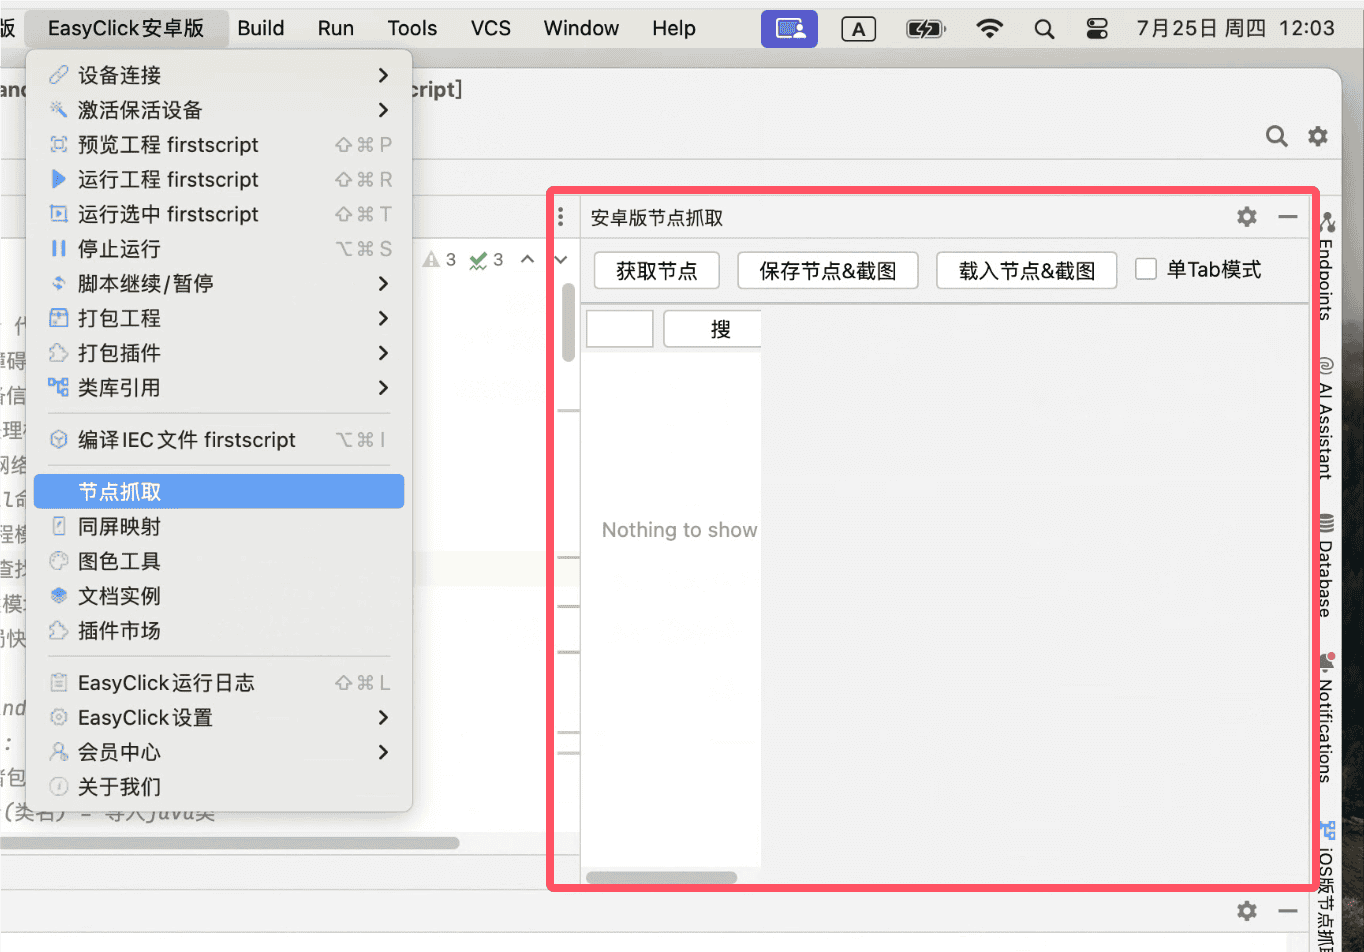Click the node search text field
This screenshot has width=1364, height=952.
pyautogui.click(x=620, y=329)
